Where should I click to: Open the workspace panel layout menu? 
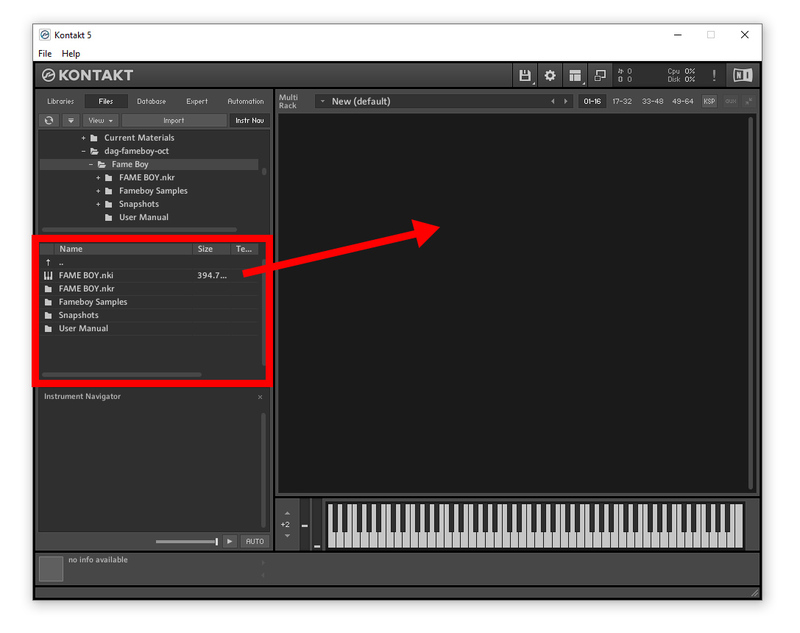click(575, 75)
